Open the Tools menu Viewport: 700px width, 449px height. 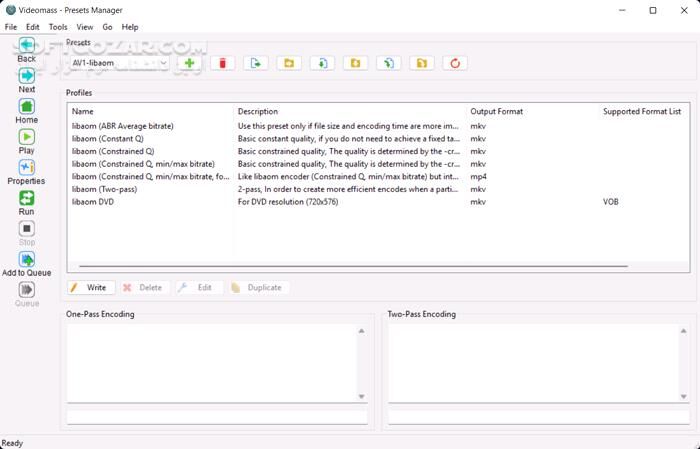tap(58, 27)
